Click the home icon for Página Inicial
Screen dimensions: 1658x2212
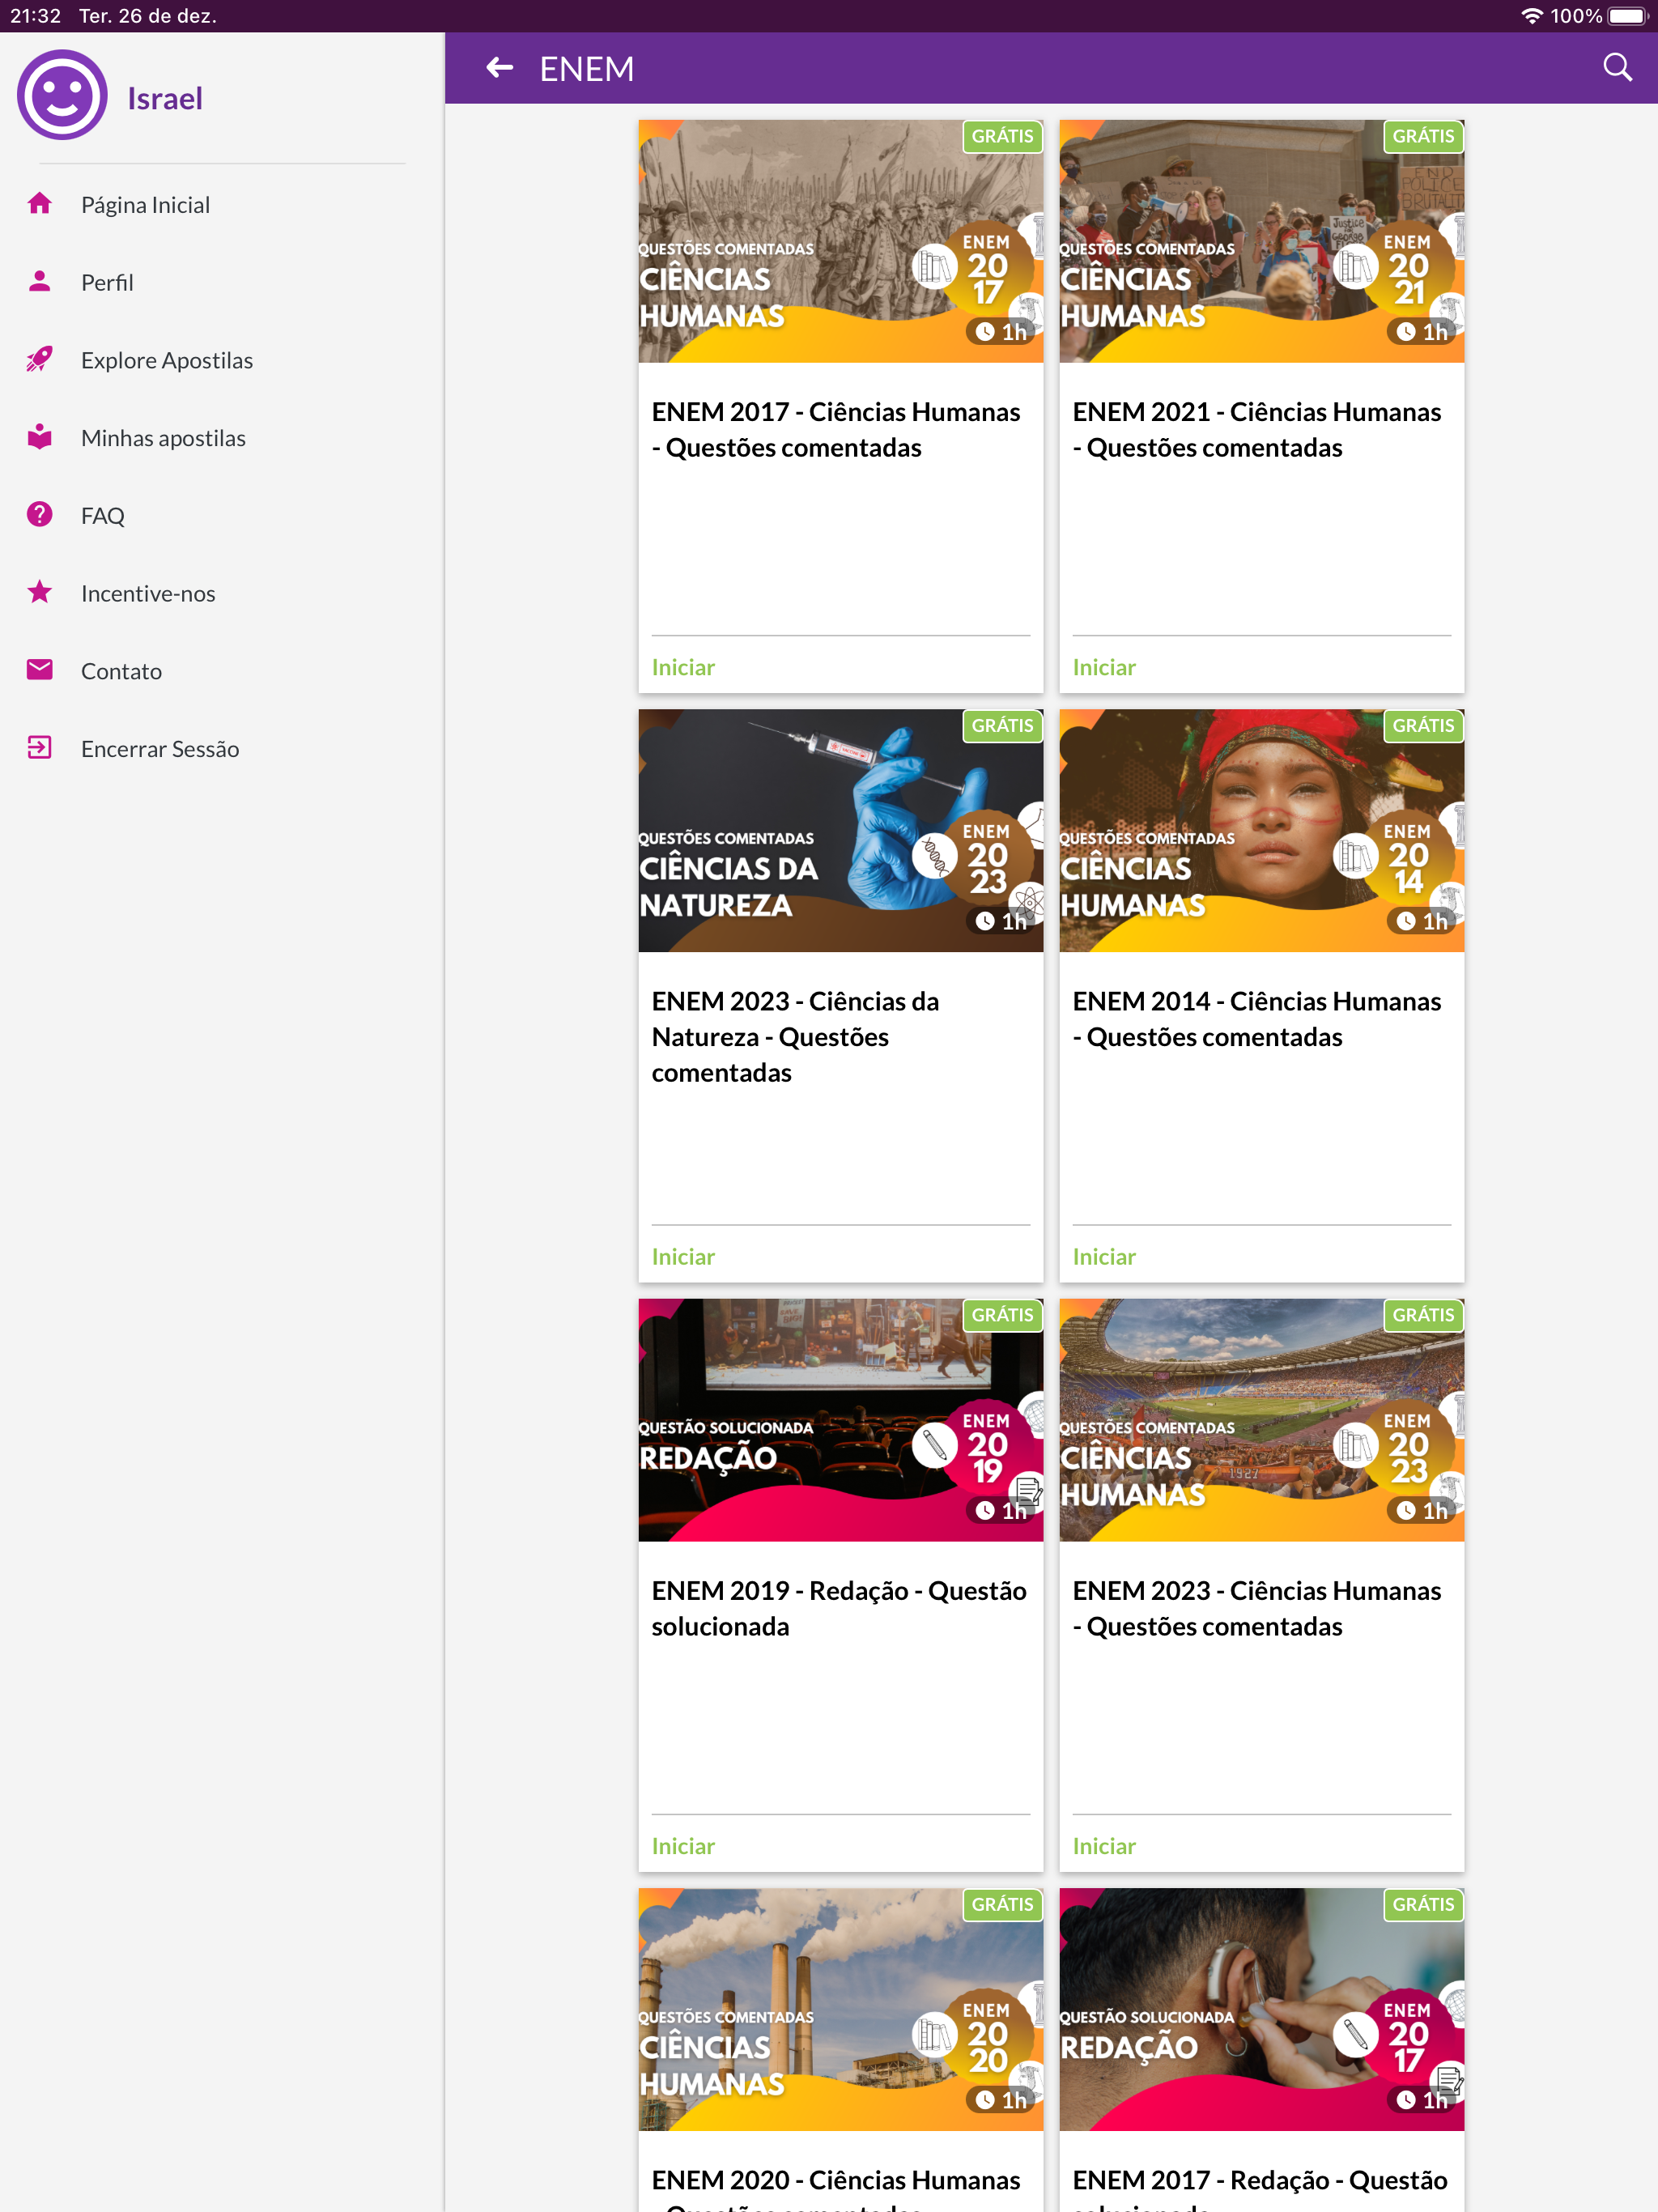point(40,204)
